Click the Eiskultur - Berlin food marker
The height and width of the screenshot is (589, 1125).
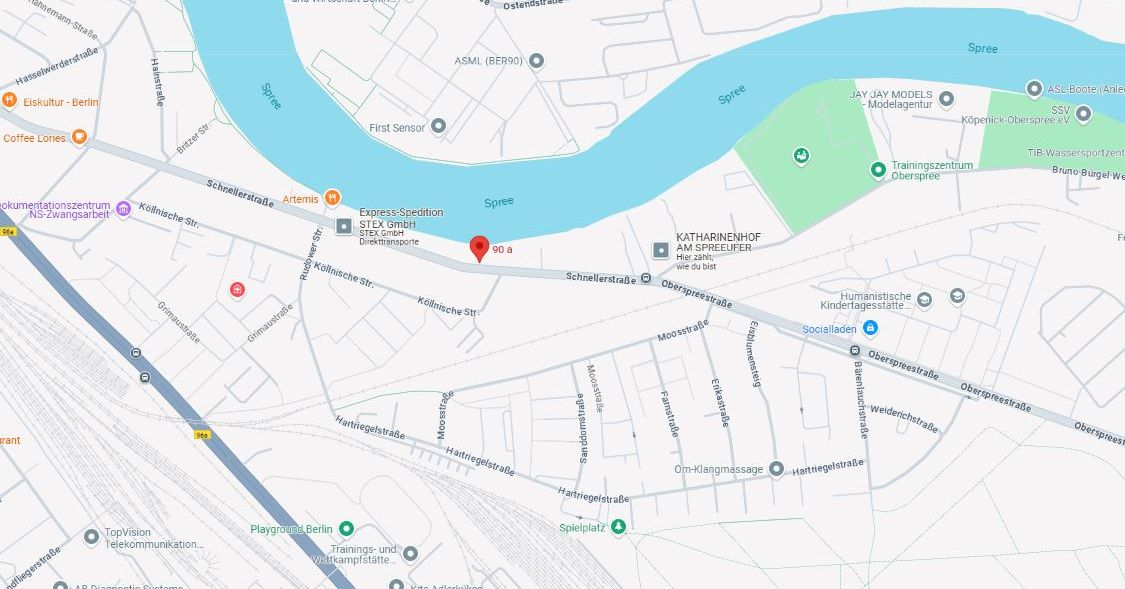click(9, 100)
